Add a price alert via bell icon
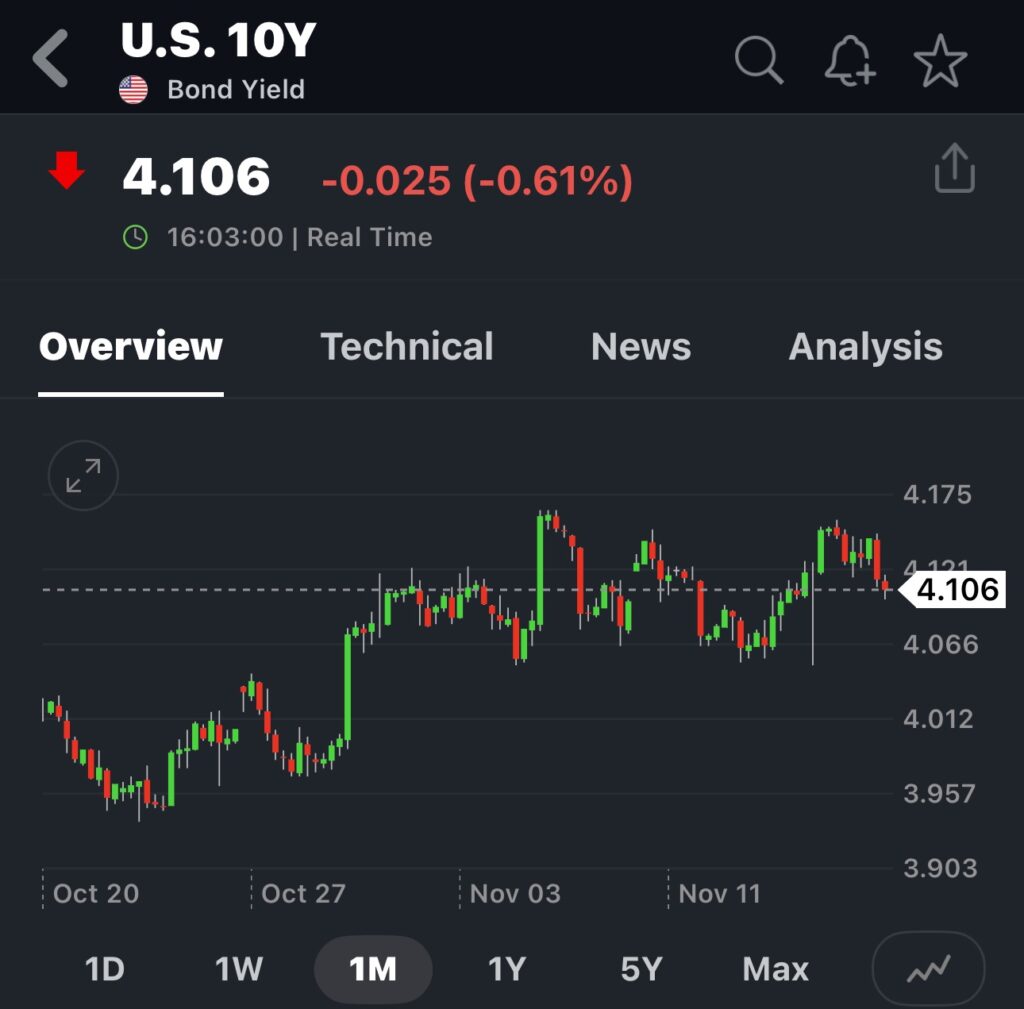This screenshot has height=1009, width=1024. pyautogui.click(x=849, y=61)
